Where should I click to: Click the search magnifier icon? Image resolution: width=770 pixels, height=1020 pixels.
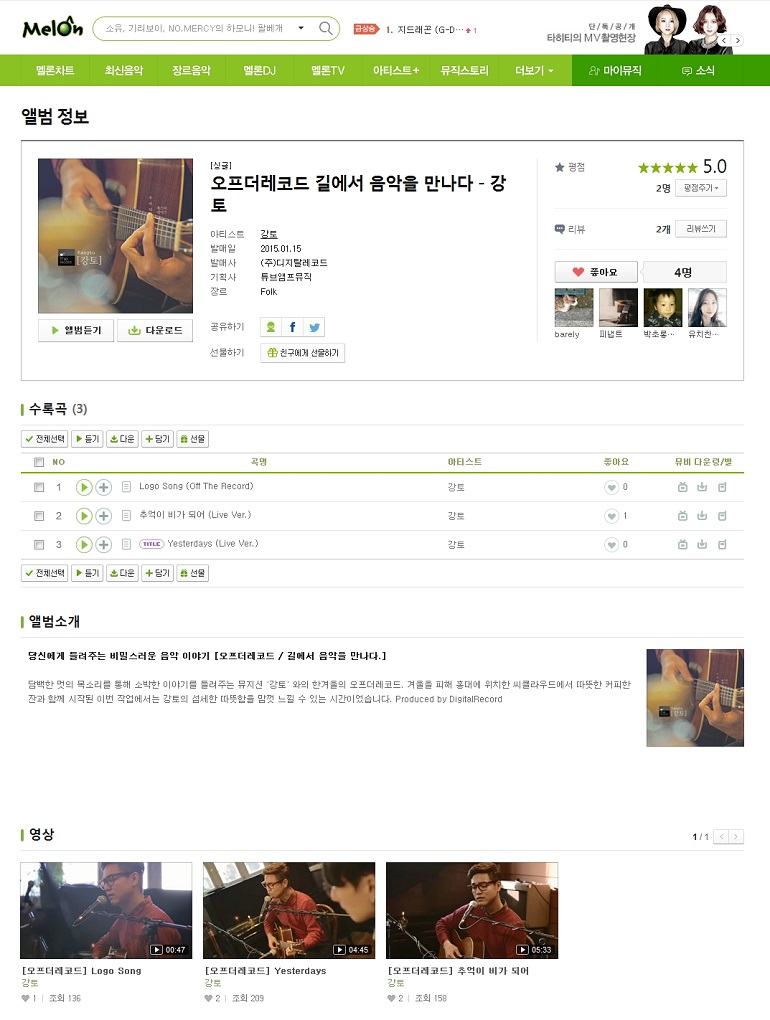[x=326, y=28]
